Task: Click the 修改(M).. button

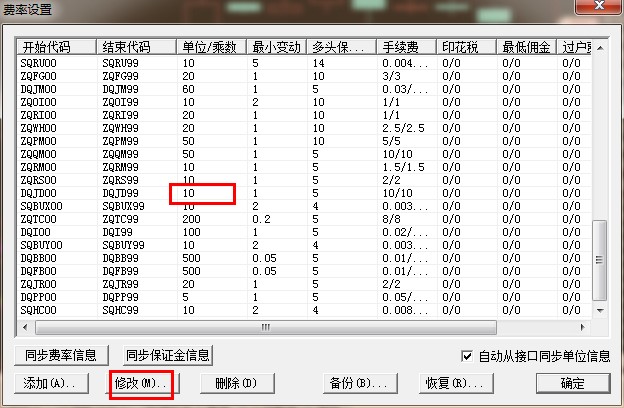Action: [x=144, y=383]
